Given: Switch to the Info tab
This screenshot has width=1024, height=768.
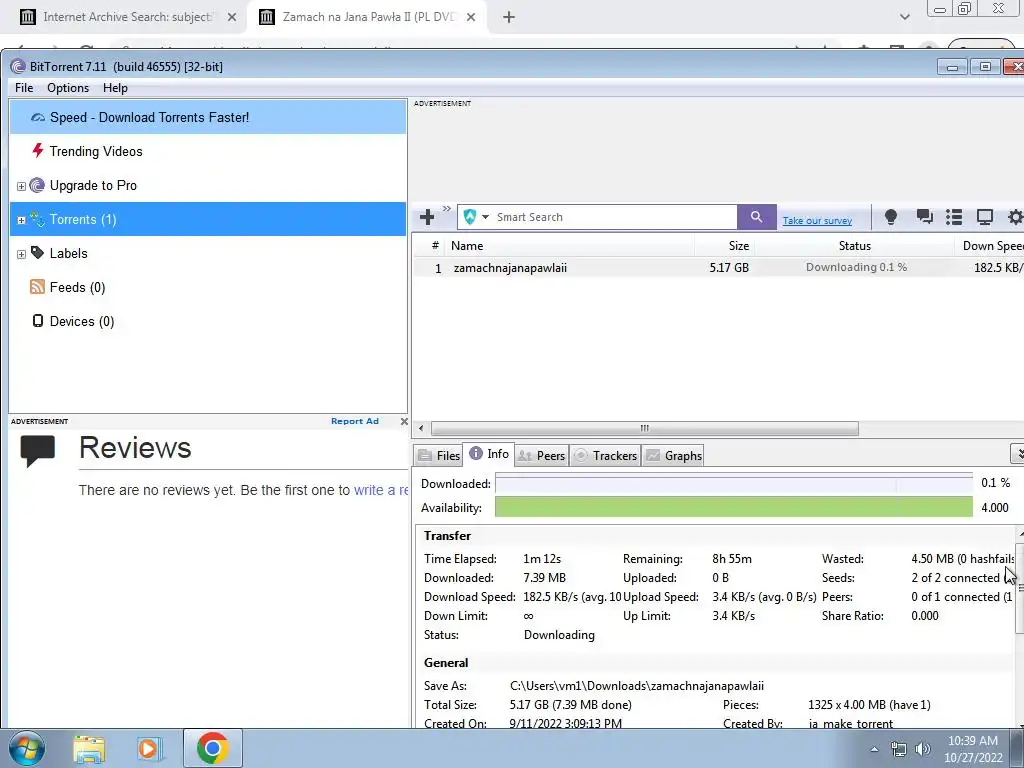Looking at the screenshot, I should pyautogui.click(x=489, y=454).
